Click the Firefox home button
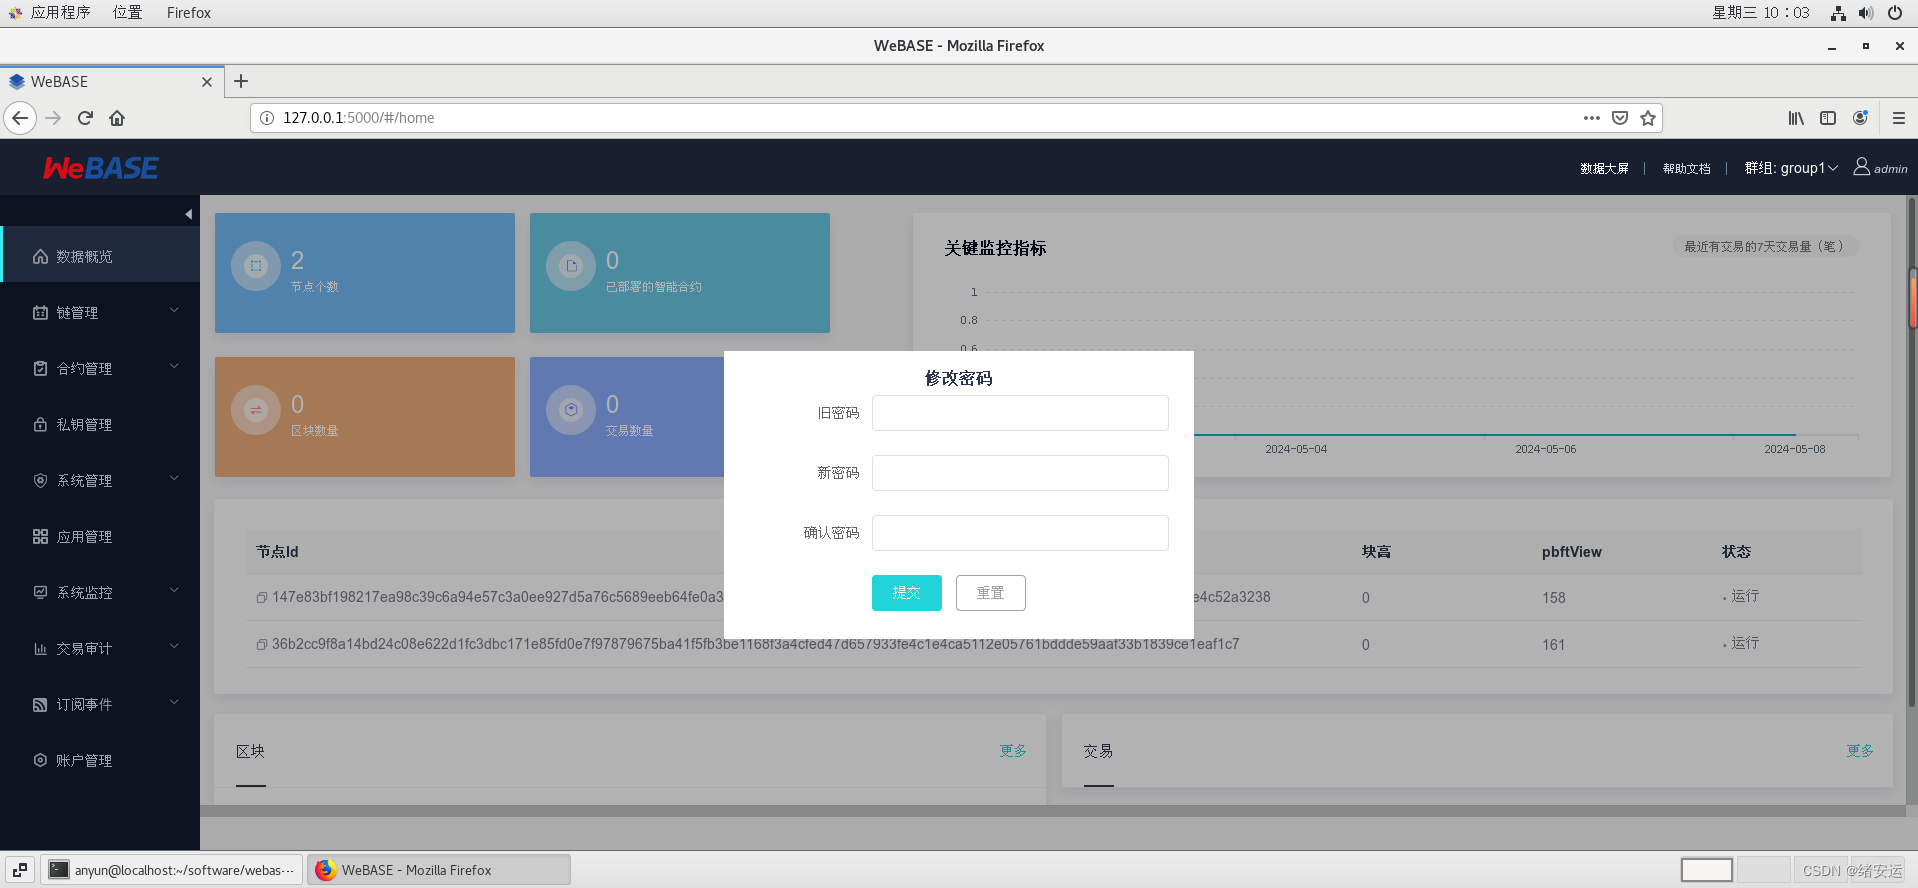 117,118
